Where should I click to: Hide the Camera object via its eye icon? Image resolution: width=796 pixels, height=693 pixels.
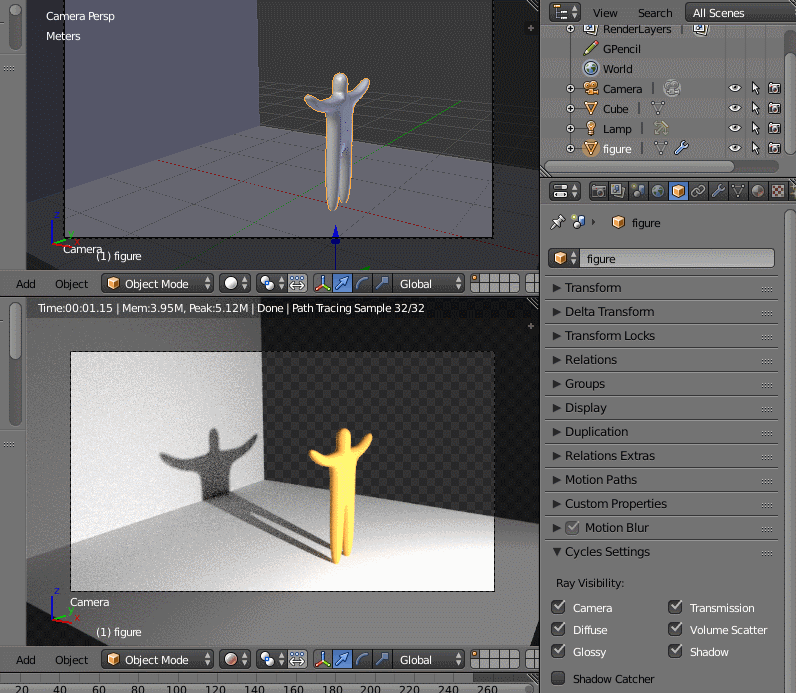point(735,88)
